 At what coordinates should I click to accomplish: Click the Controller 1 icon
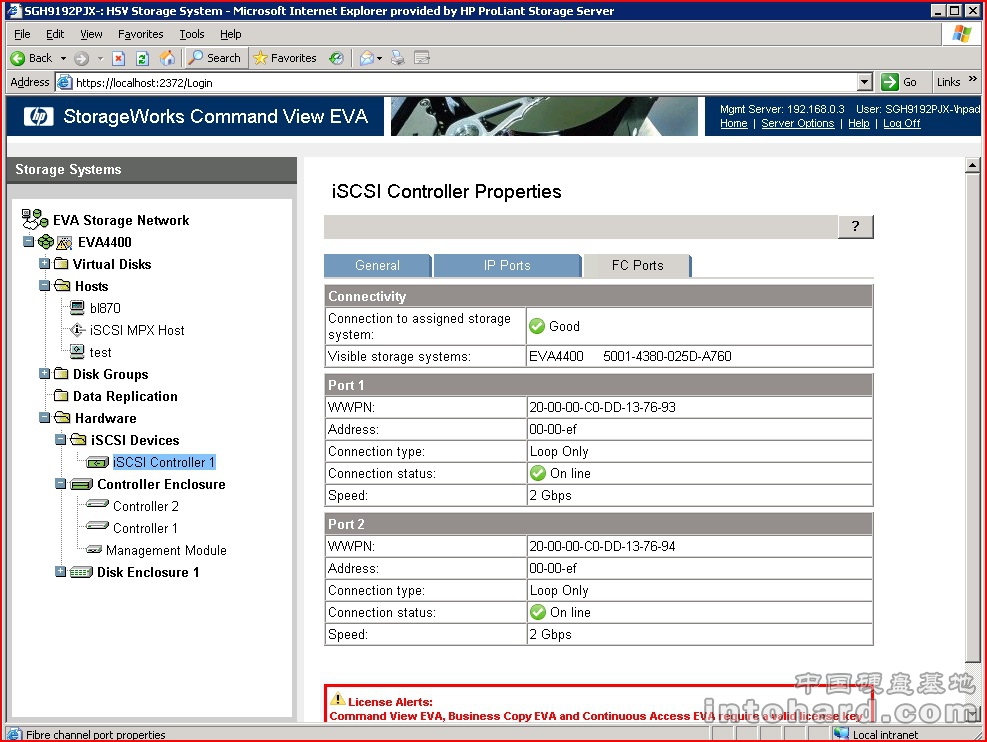click(x=97, y=526)
